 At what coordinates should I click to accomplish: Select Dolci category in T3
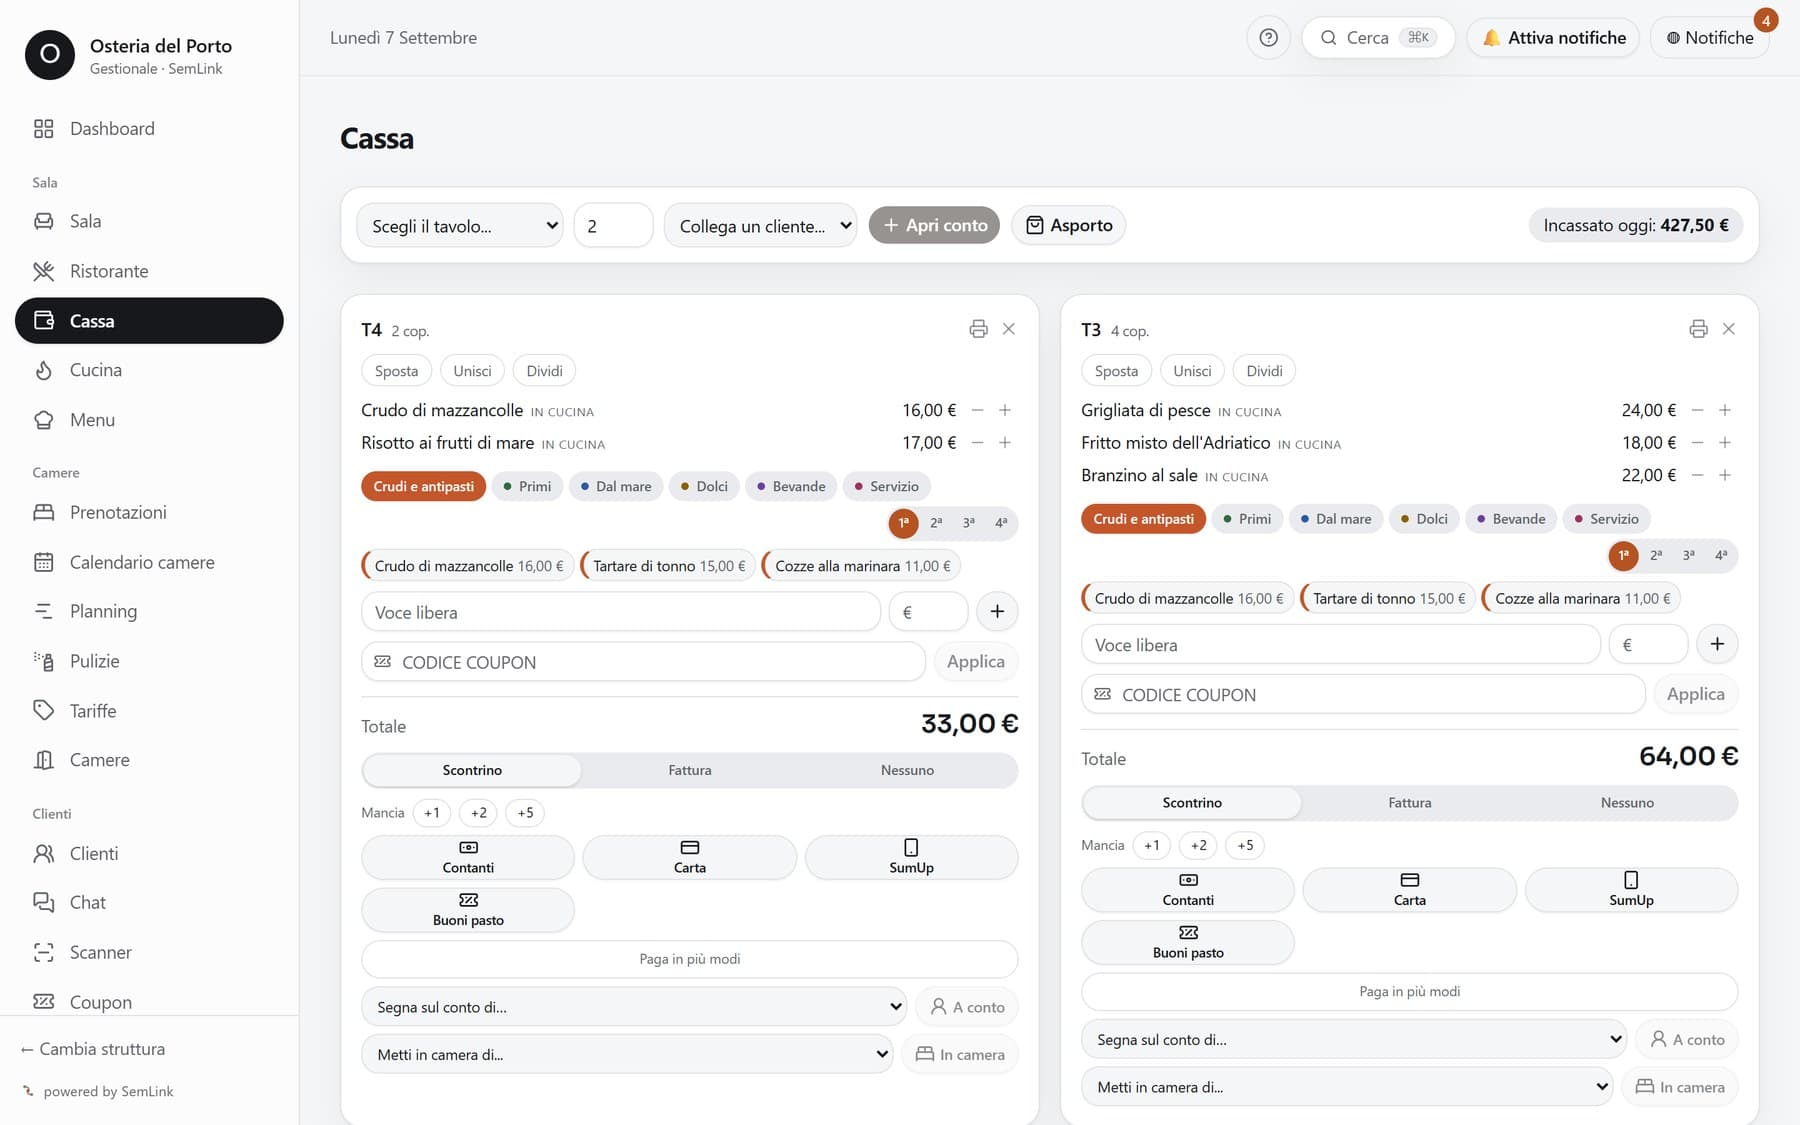1424,519
